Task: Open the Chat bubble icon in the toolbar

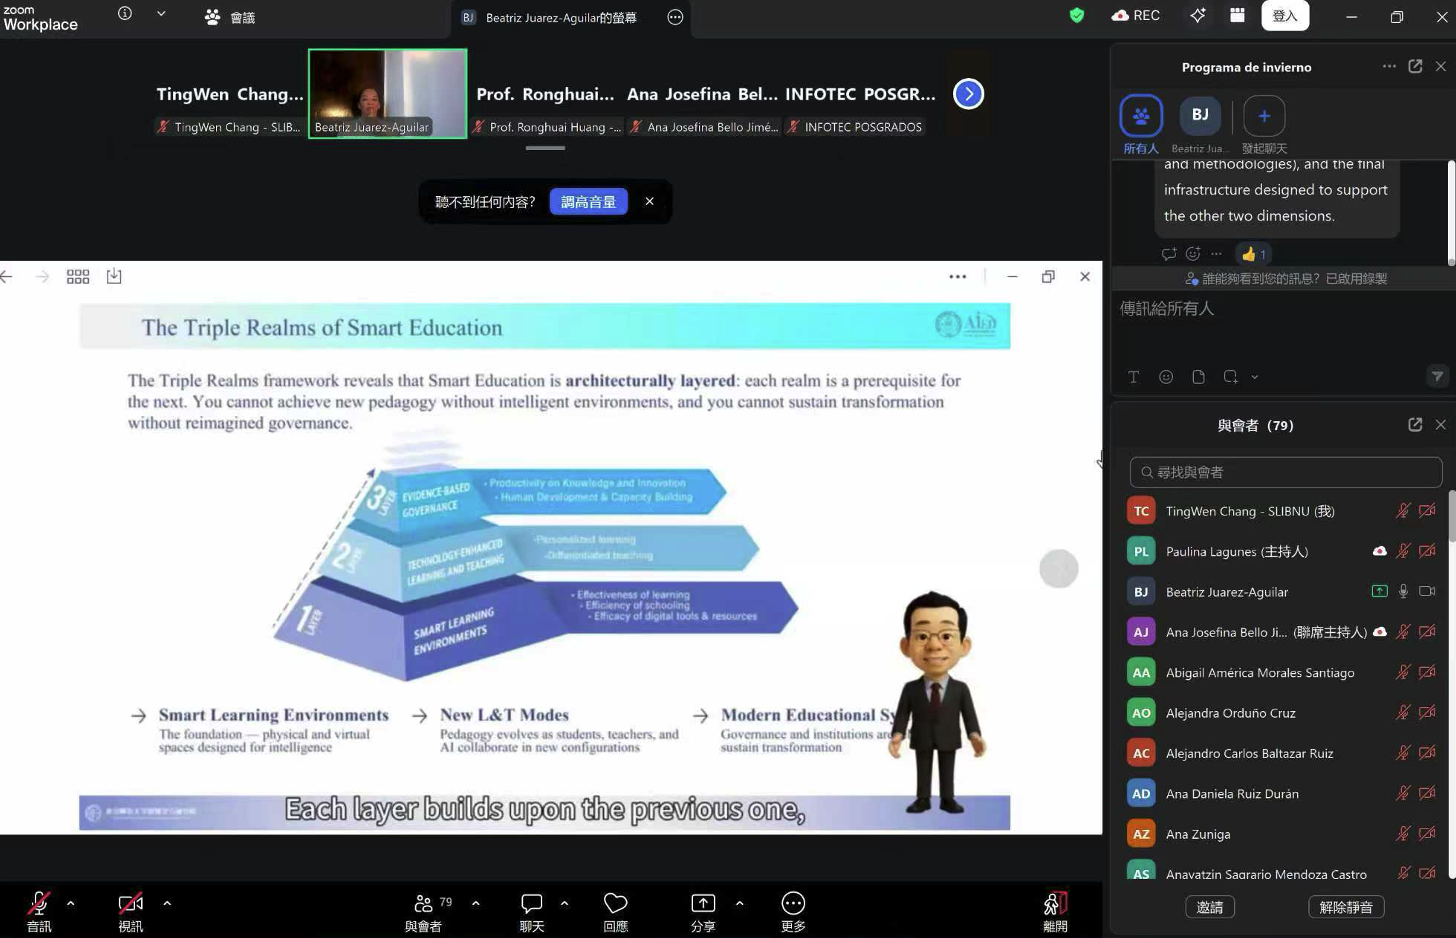Action: 531,904
